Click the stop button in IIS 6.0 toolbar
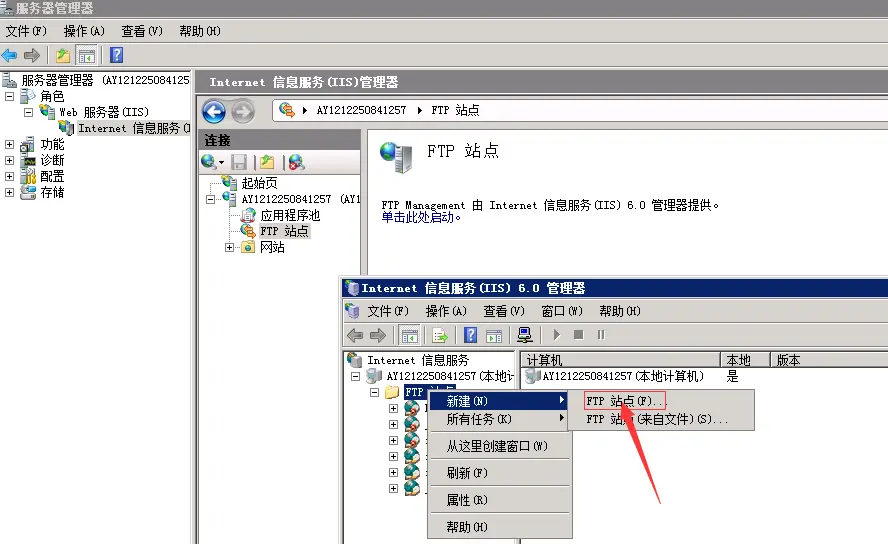 point(578,335)
